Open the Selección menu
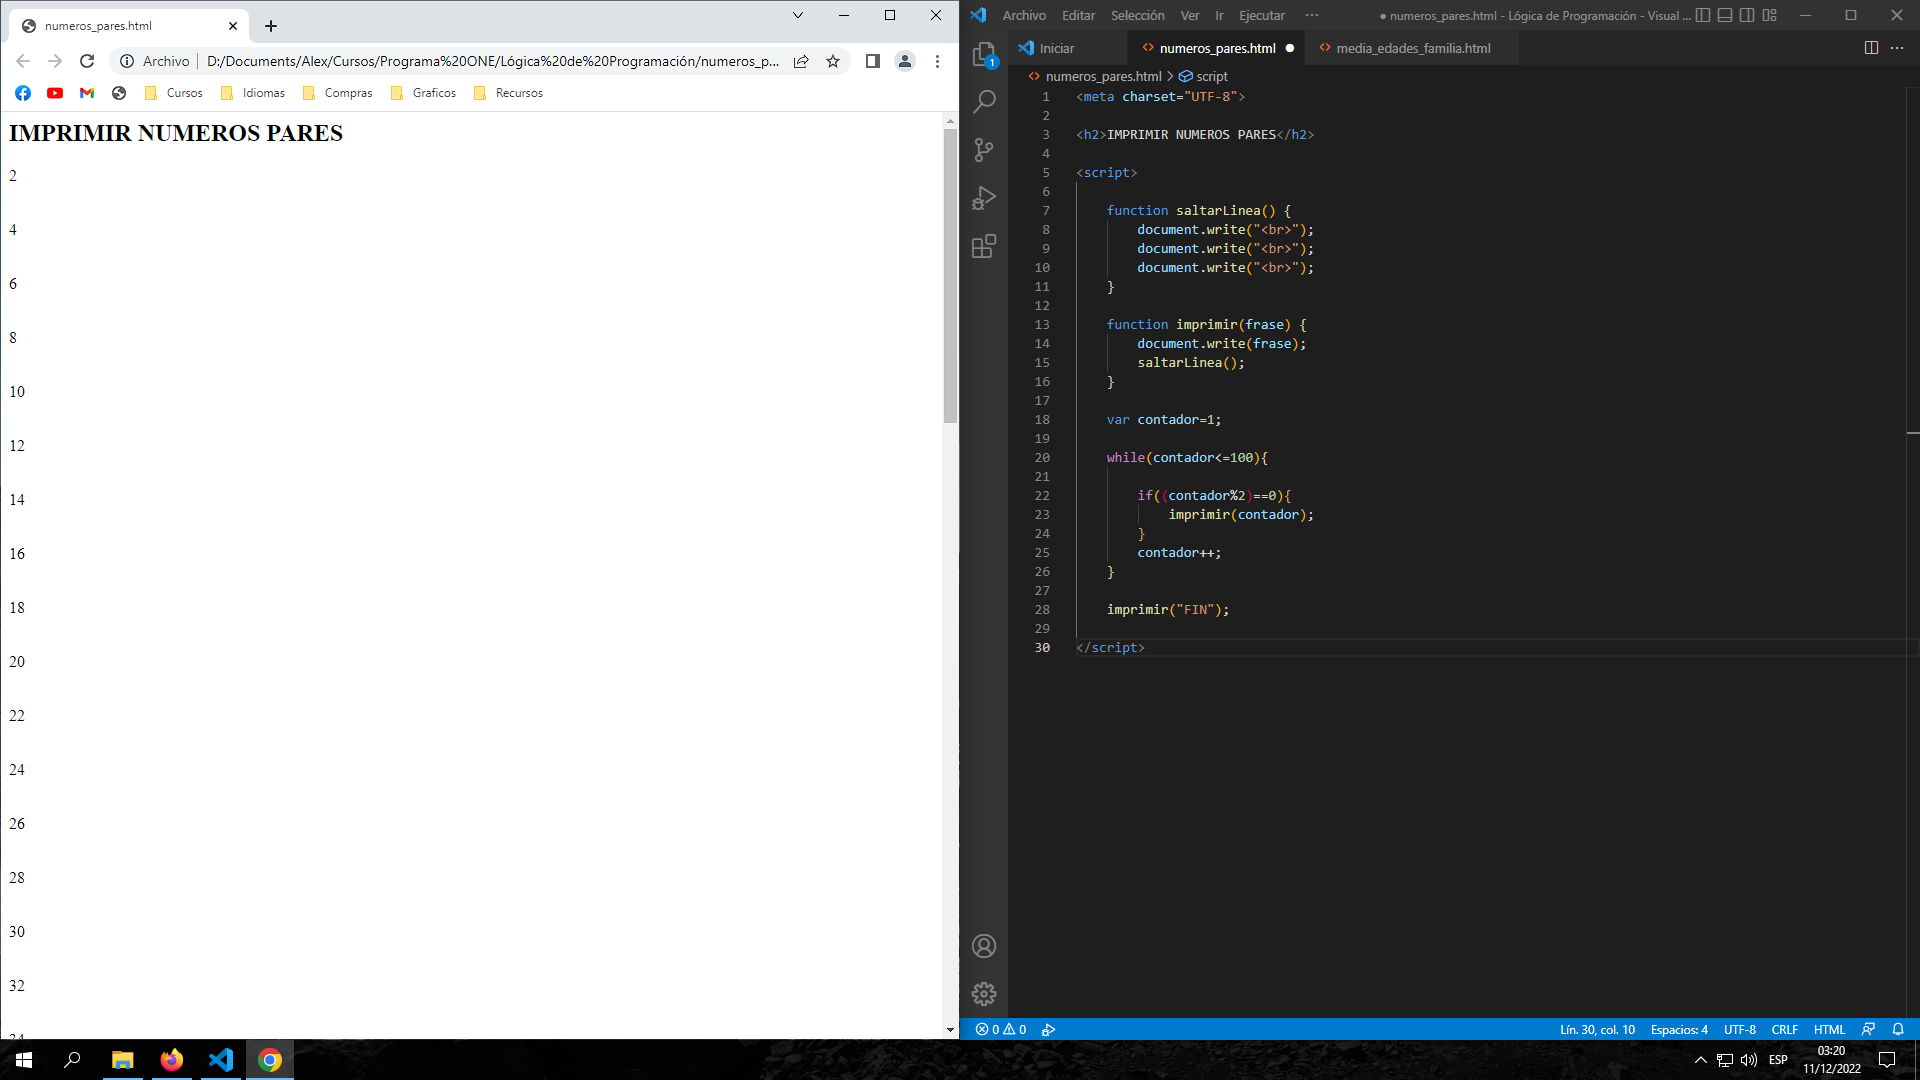Screen dimensions: 1920x1080 1137,15
